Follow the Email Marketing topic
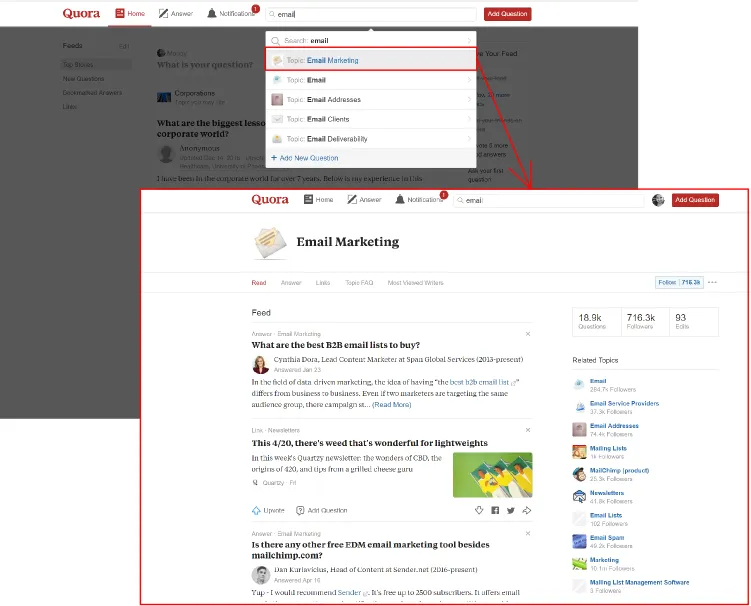The height and width of the screenshot is (606, 751). click(679, 282)
